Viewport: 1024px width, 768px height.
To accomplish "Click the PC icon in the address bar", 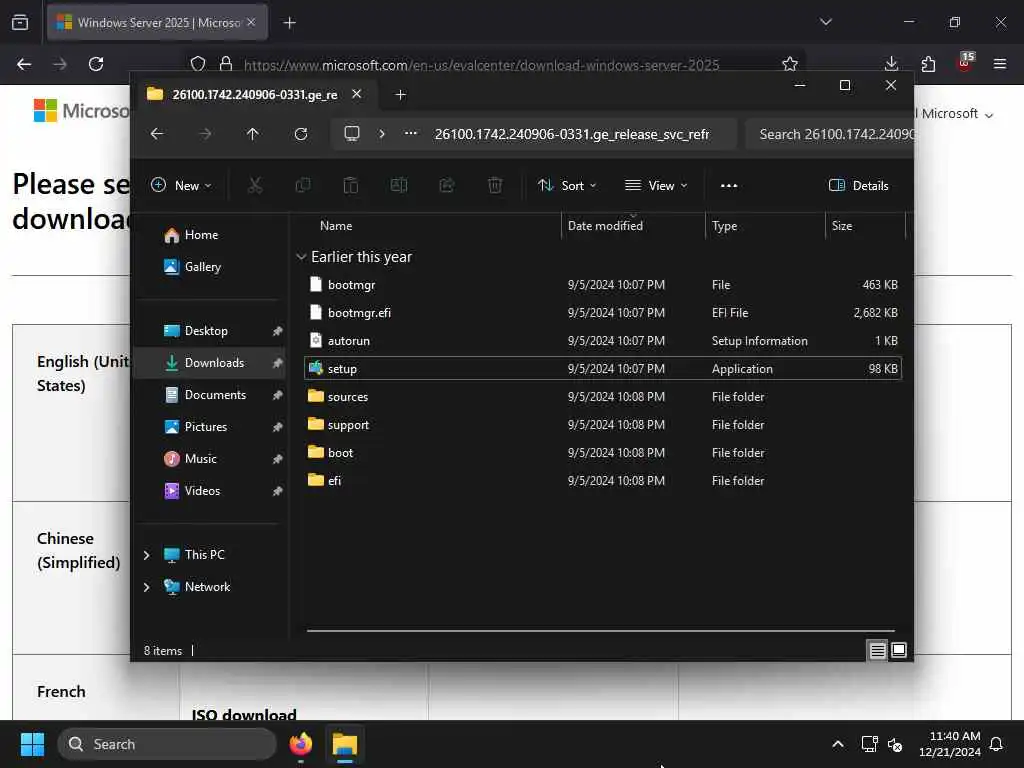I will pyautogui.click(x=352, y=134).
